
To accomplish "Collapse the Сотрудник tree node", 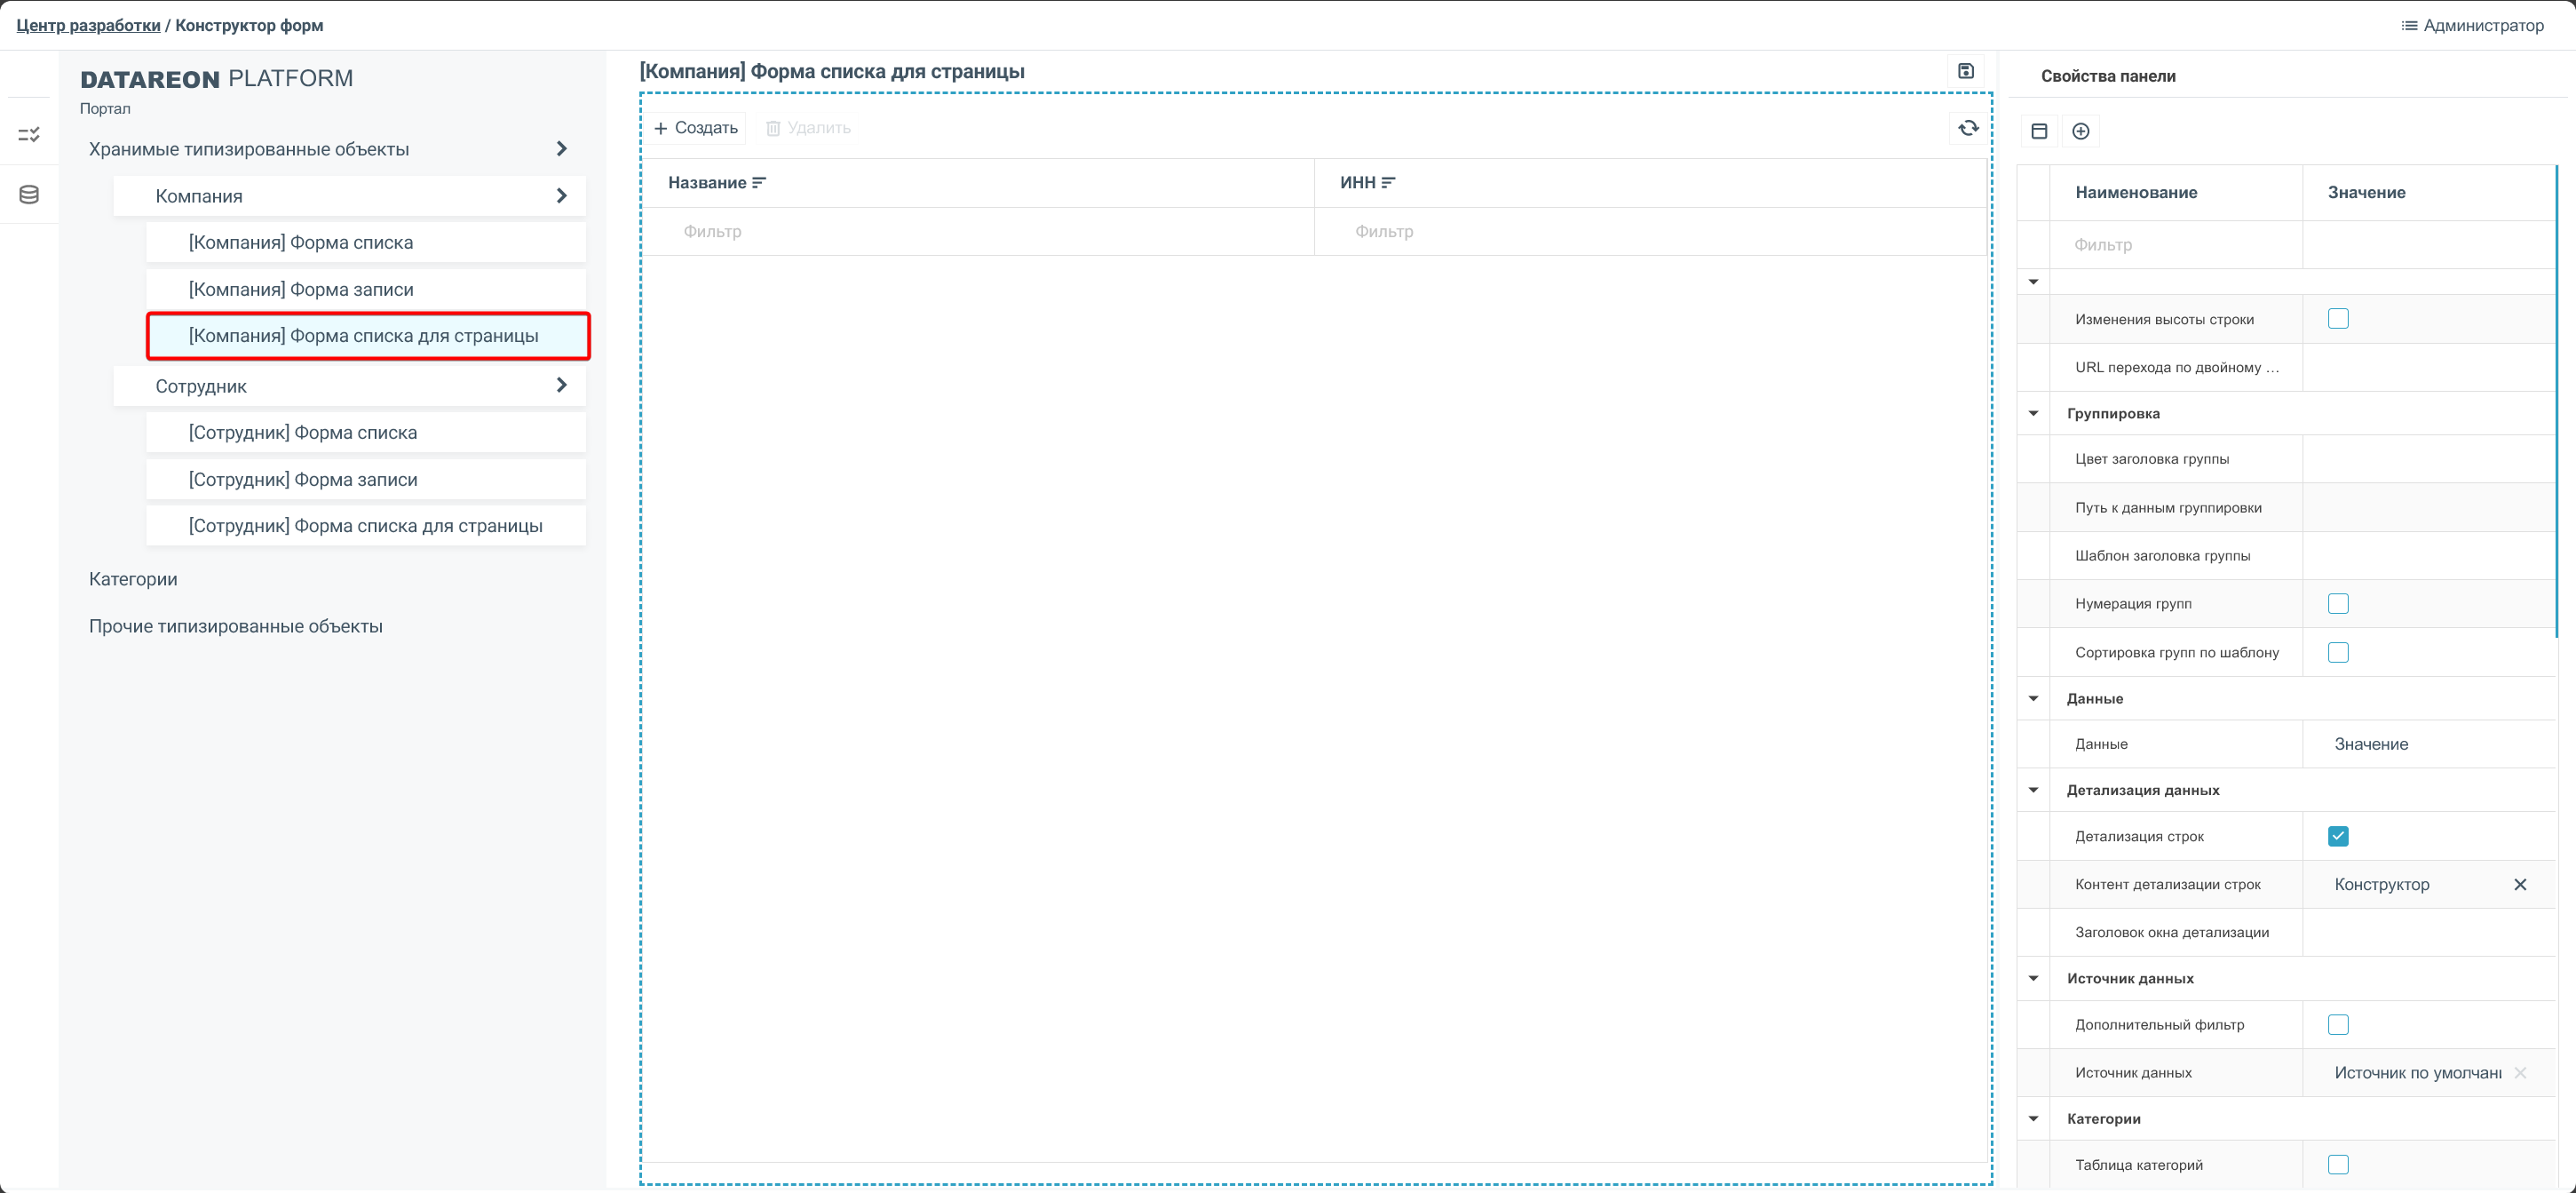I will point(561,385).
